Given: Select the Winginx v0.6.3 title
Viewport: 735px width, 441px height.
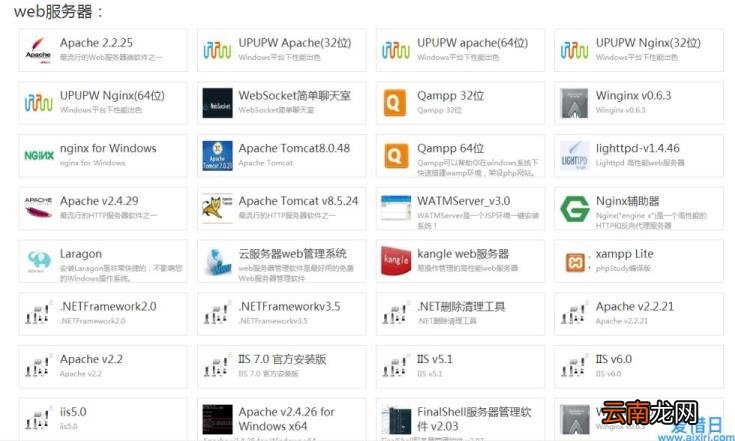Looking at the screenshot, I should click(633, 96).
